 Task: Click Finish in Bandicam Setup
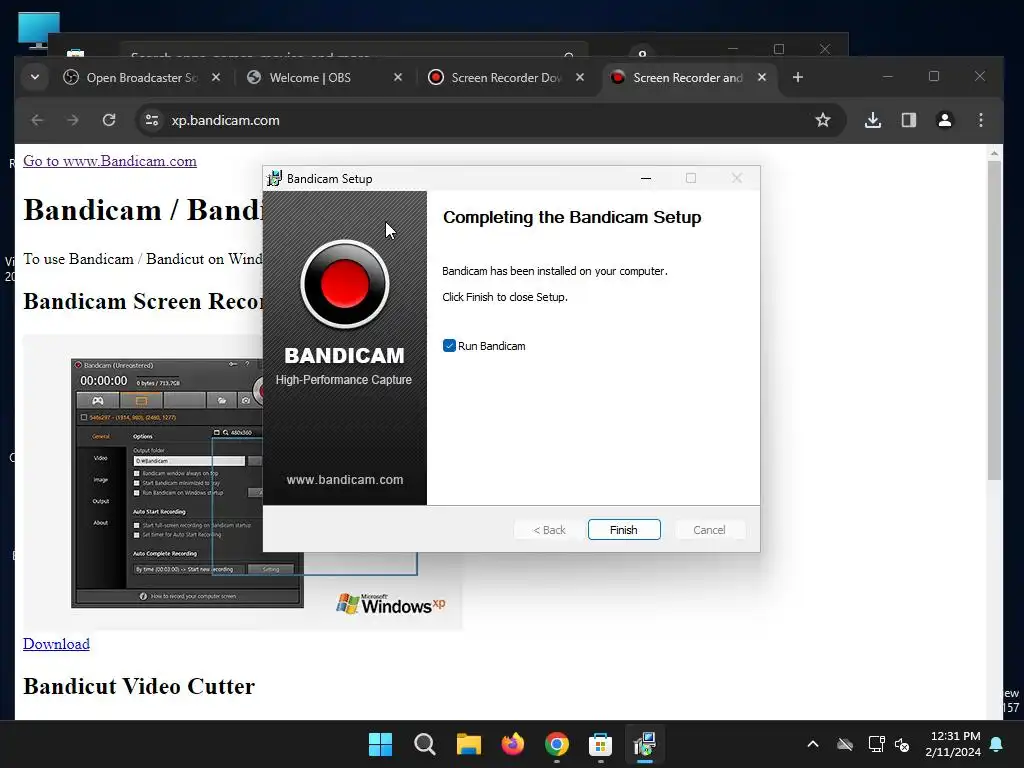click(624, 530)
